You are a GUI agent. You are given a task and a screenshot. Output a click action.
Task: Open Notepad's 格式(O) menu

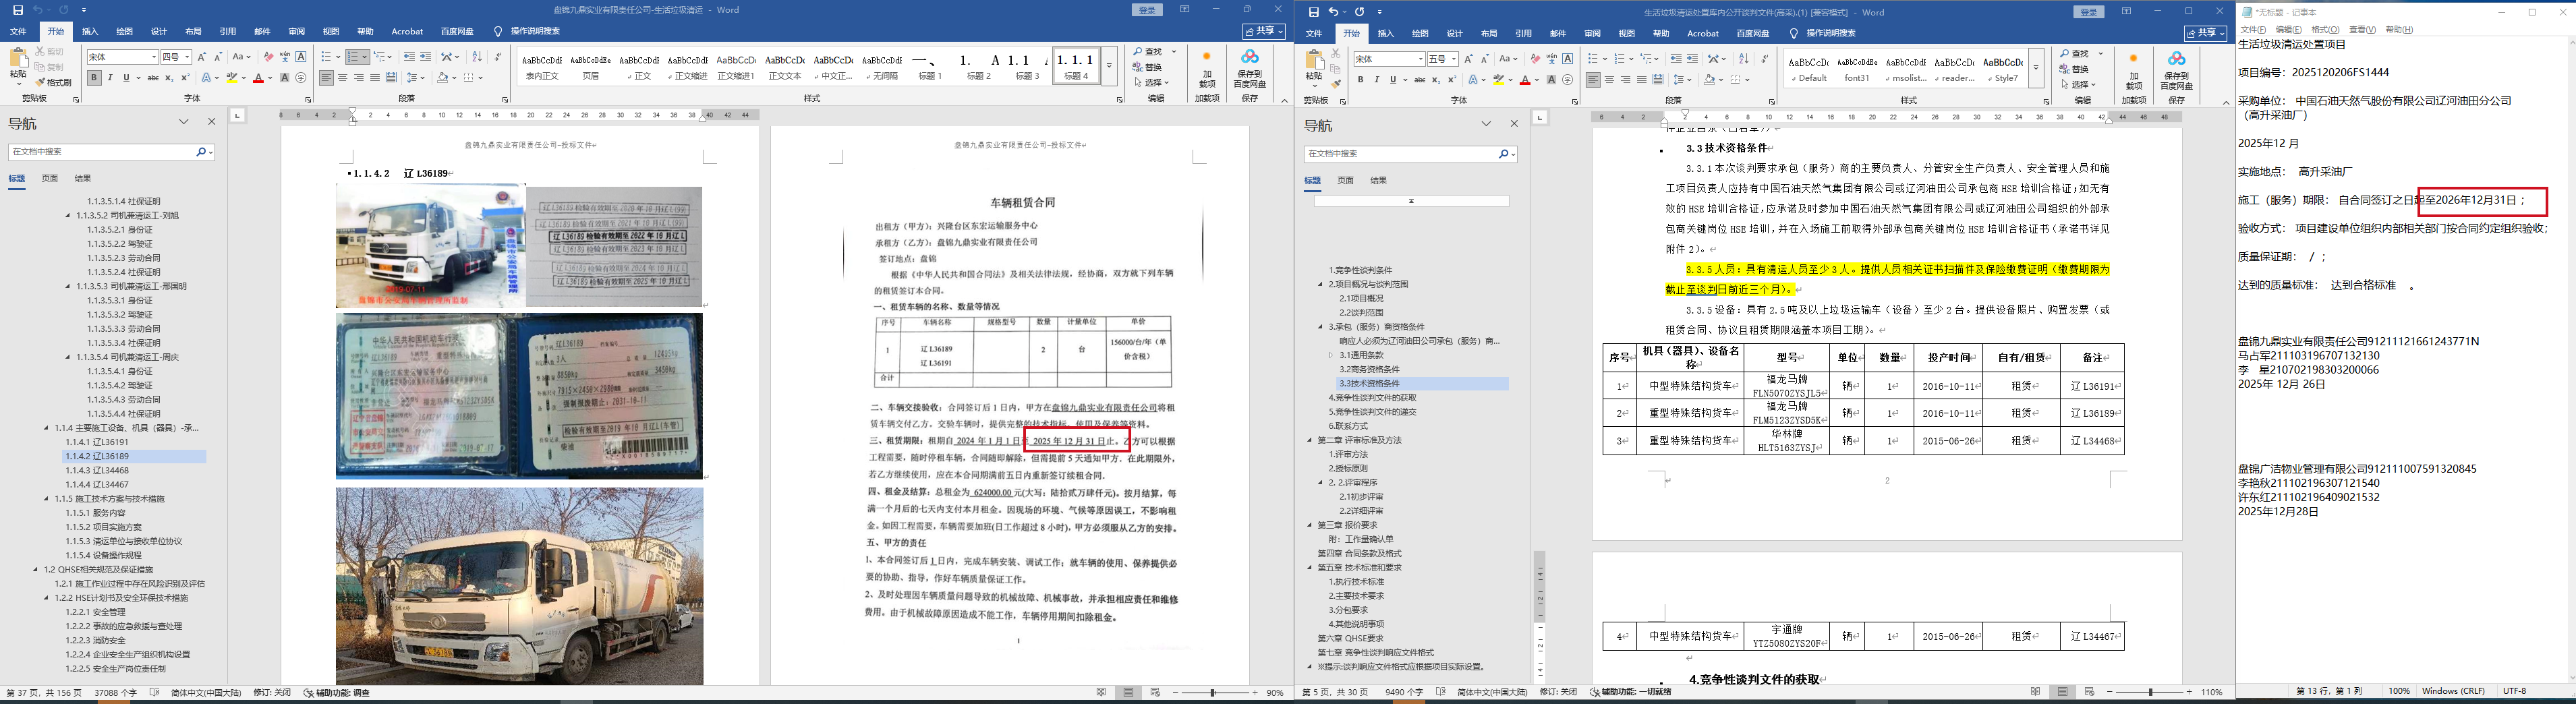pos(2317,30)
